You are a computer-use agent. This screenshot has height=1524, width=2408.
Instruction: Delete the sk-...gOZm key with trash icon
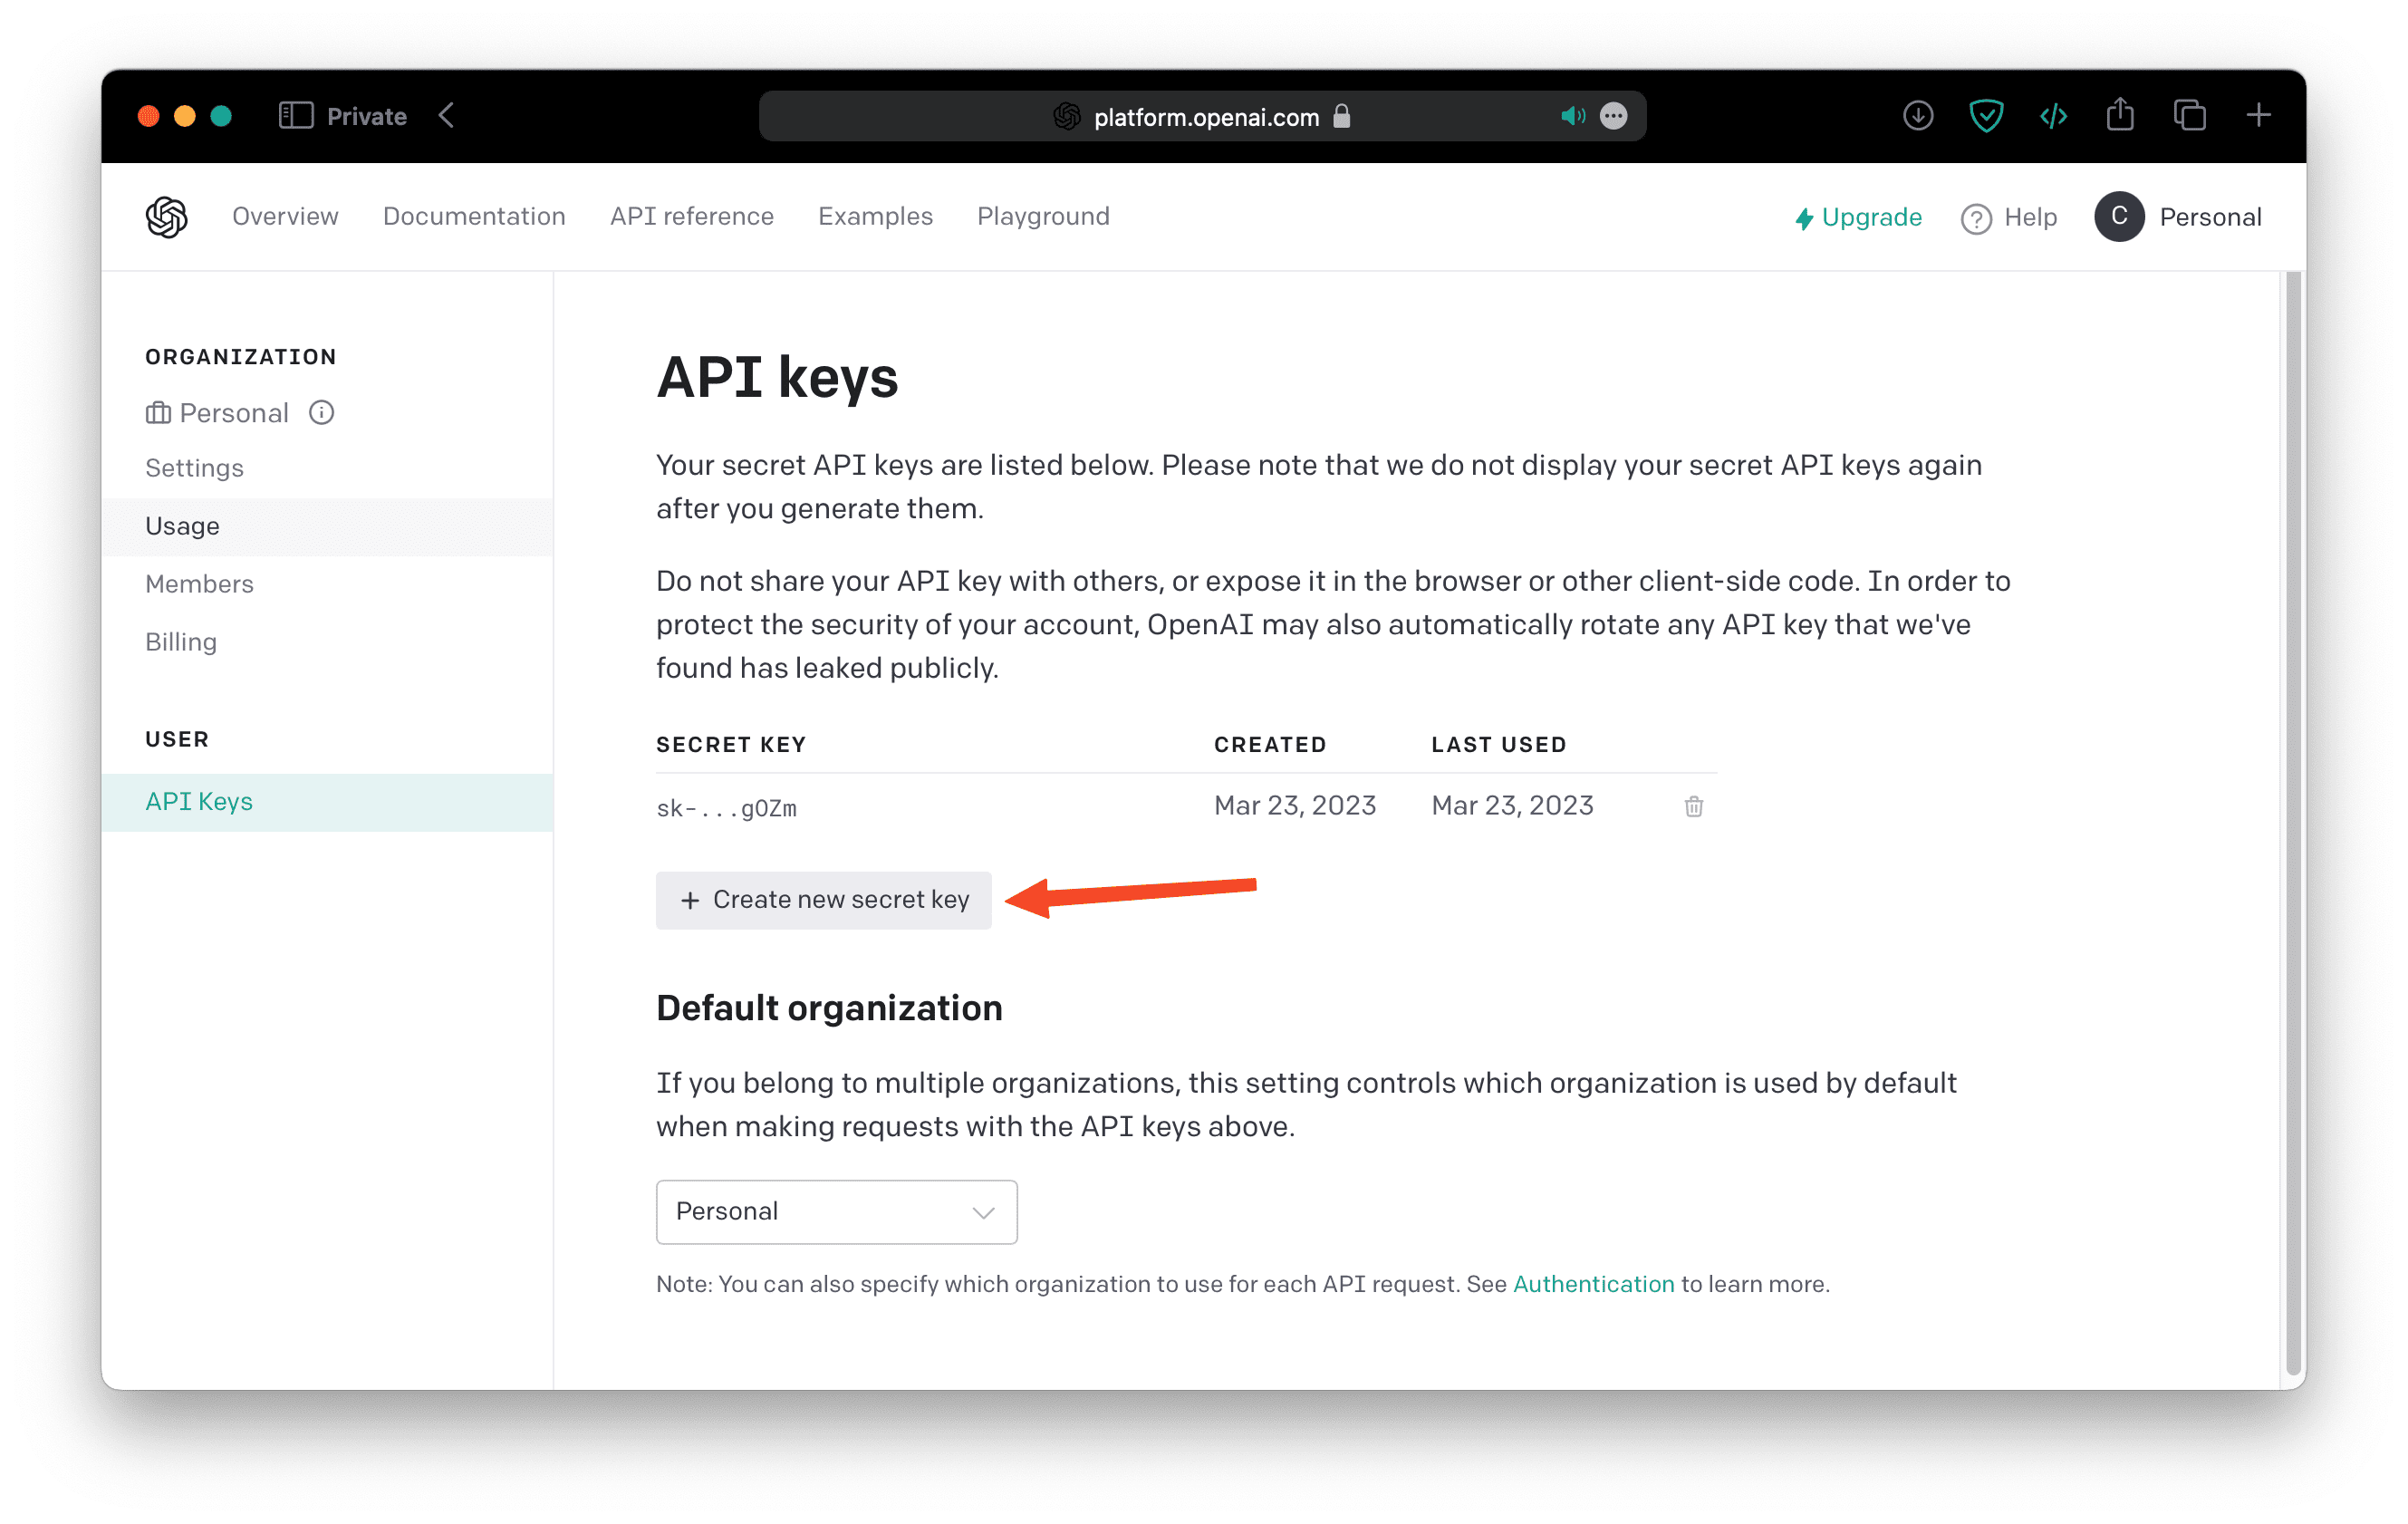pyautogui.click(x=1693, y=806)
